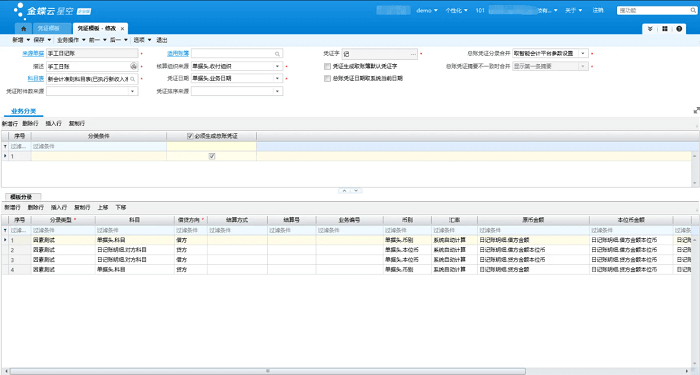
Task: Select 借贷方向 cell in row 4
Action: 191,270
